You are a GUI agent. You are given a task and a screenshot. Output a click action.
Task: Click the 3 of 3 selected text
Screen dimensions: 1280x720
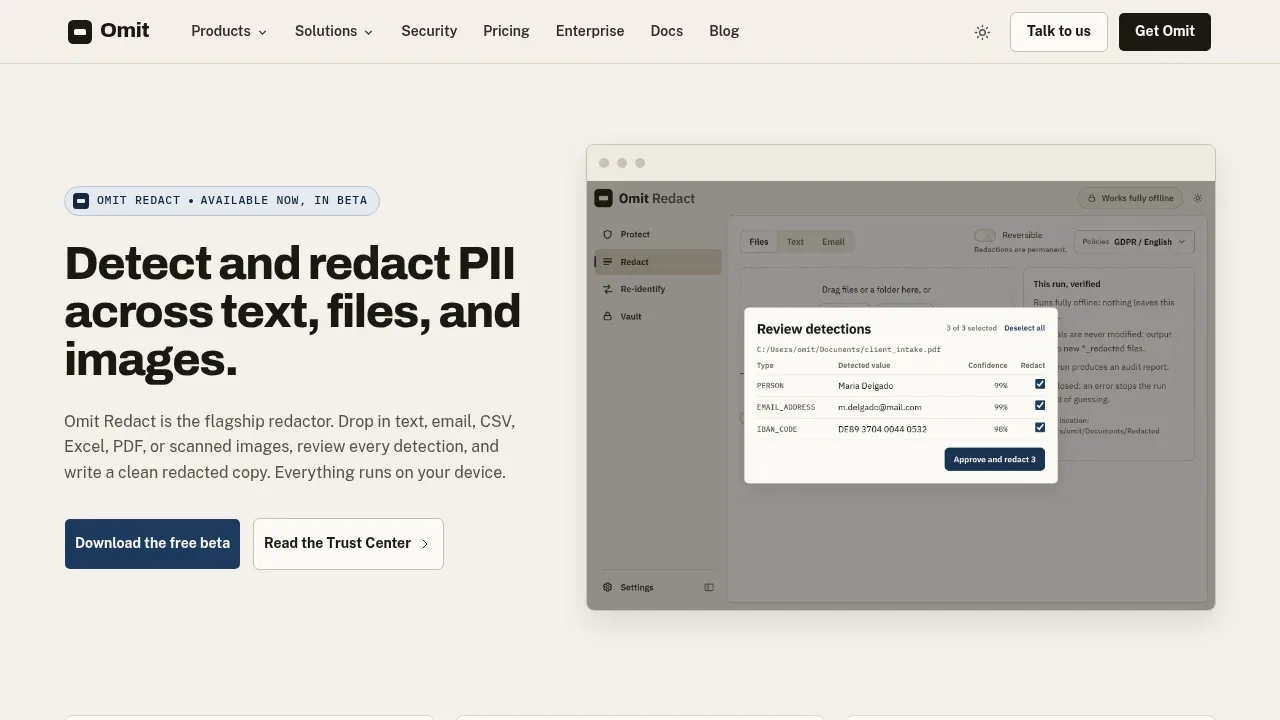point(971,328)
